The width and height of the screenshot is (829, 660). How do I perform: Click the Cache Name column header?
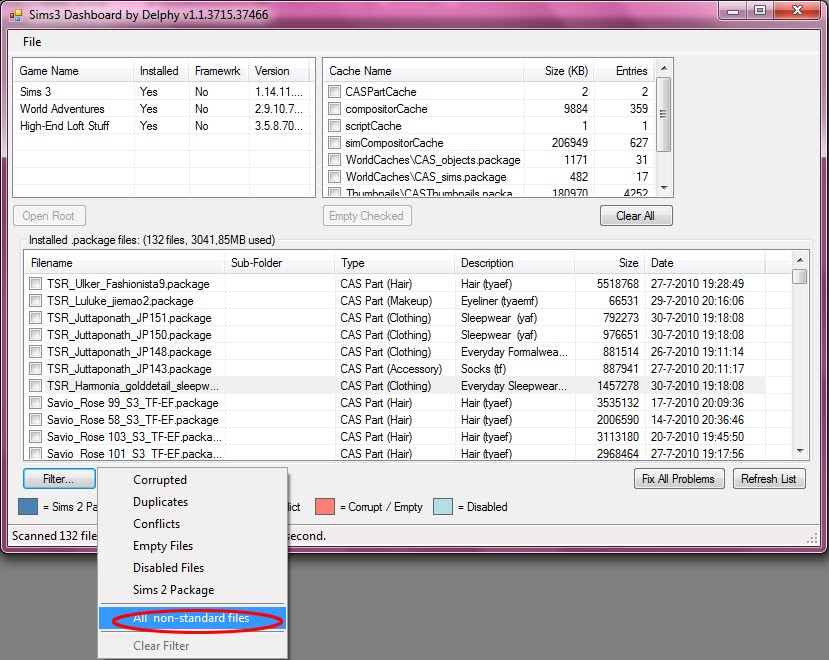(423, 71)
